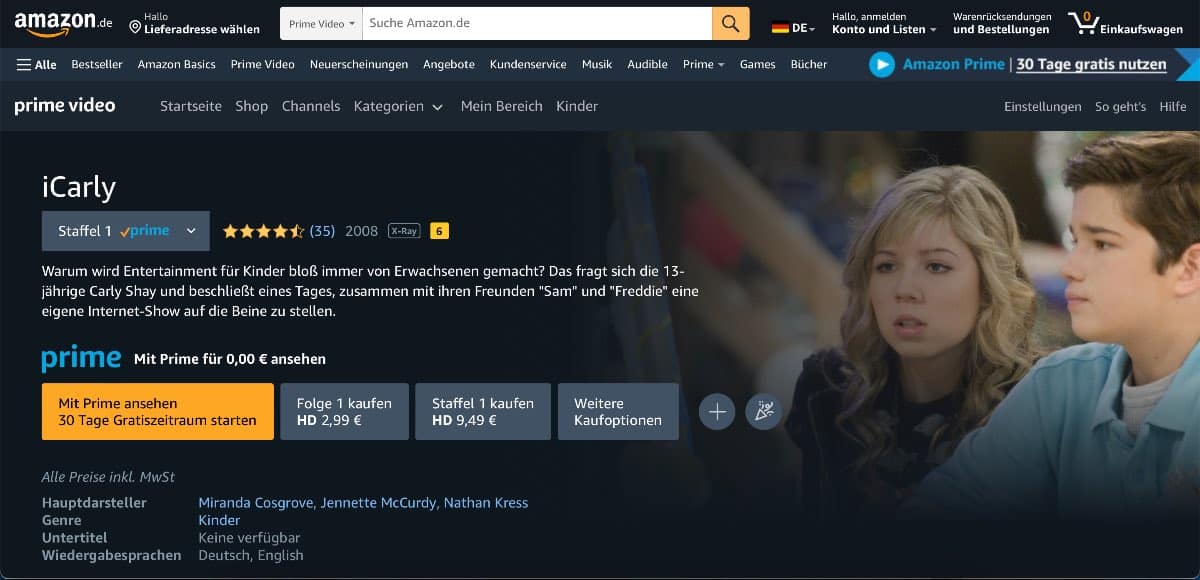
Task: Click the star rating
Action: pos(263,231)
